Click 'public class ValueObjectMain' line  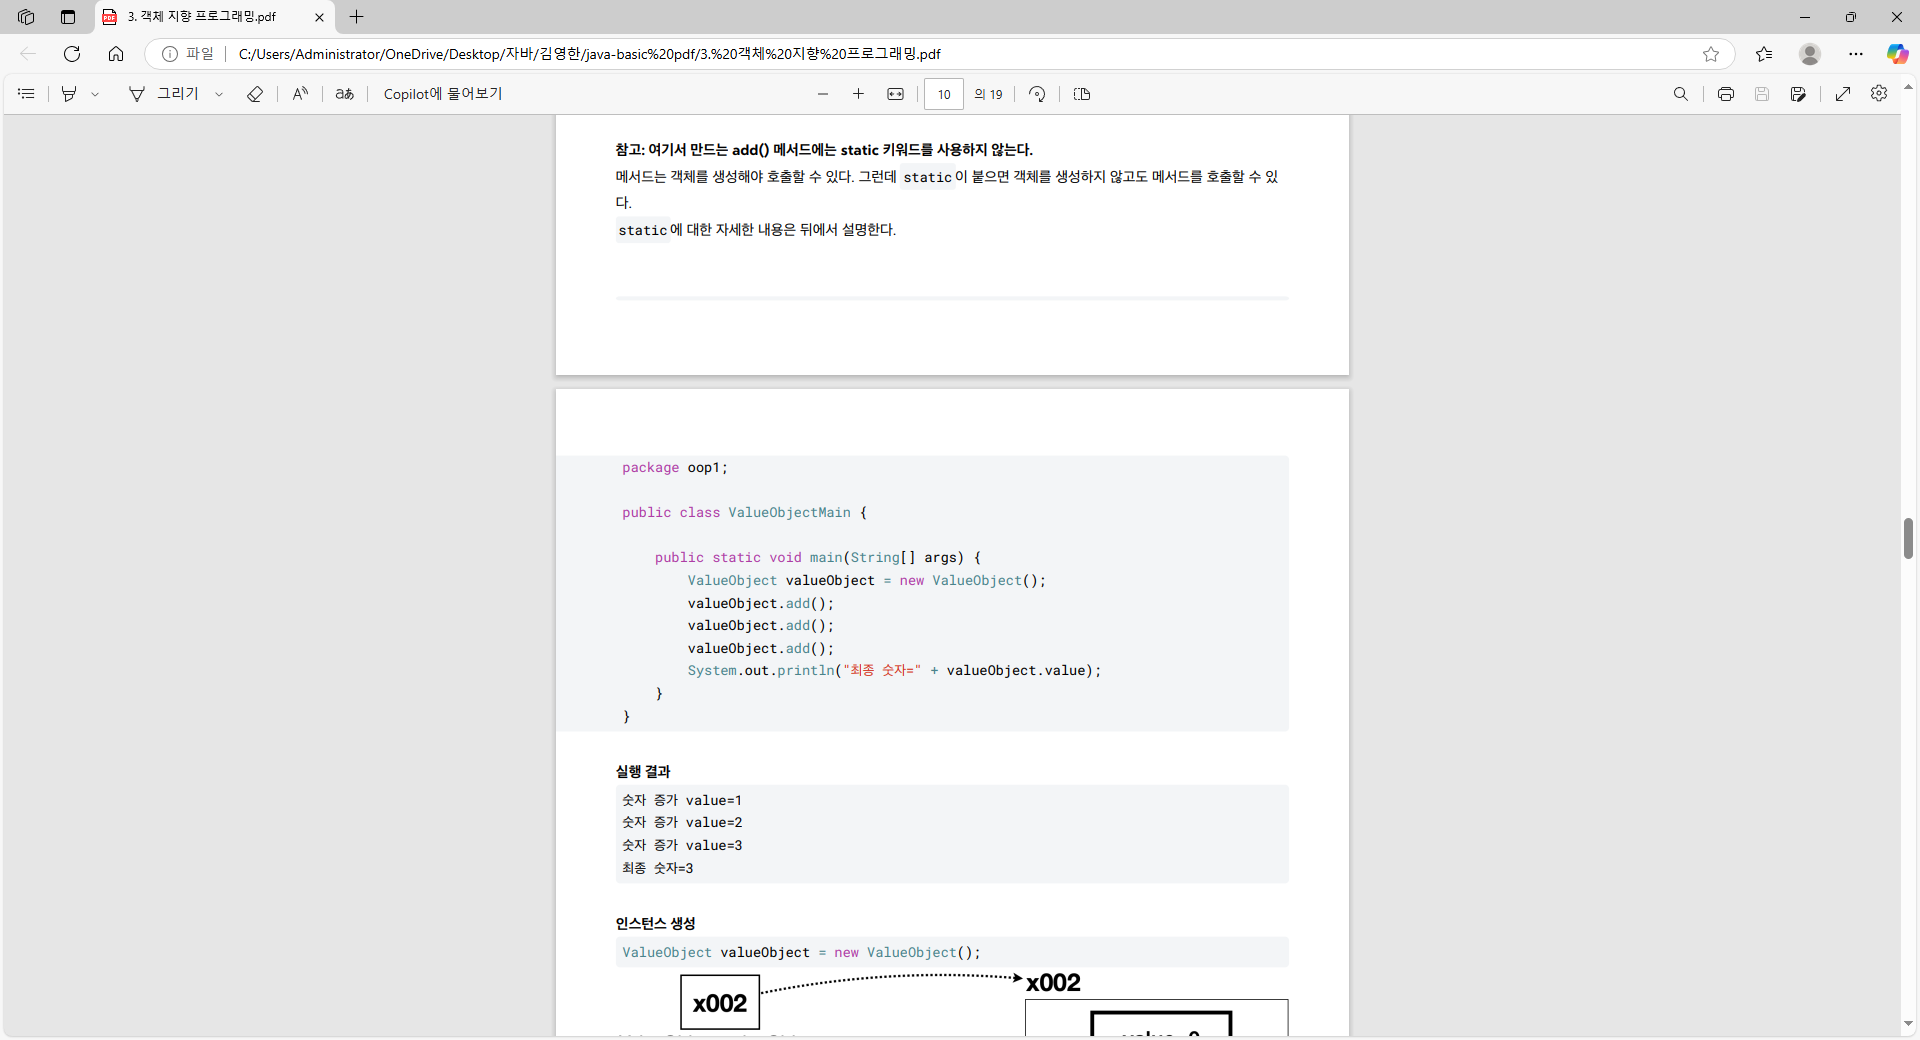tap(745, 513)
